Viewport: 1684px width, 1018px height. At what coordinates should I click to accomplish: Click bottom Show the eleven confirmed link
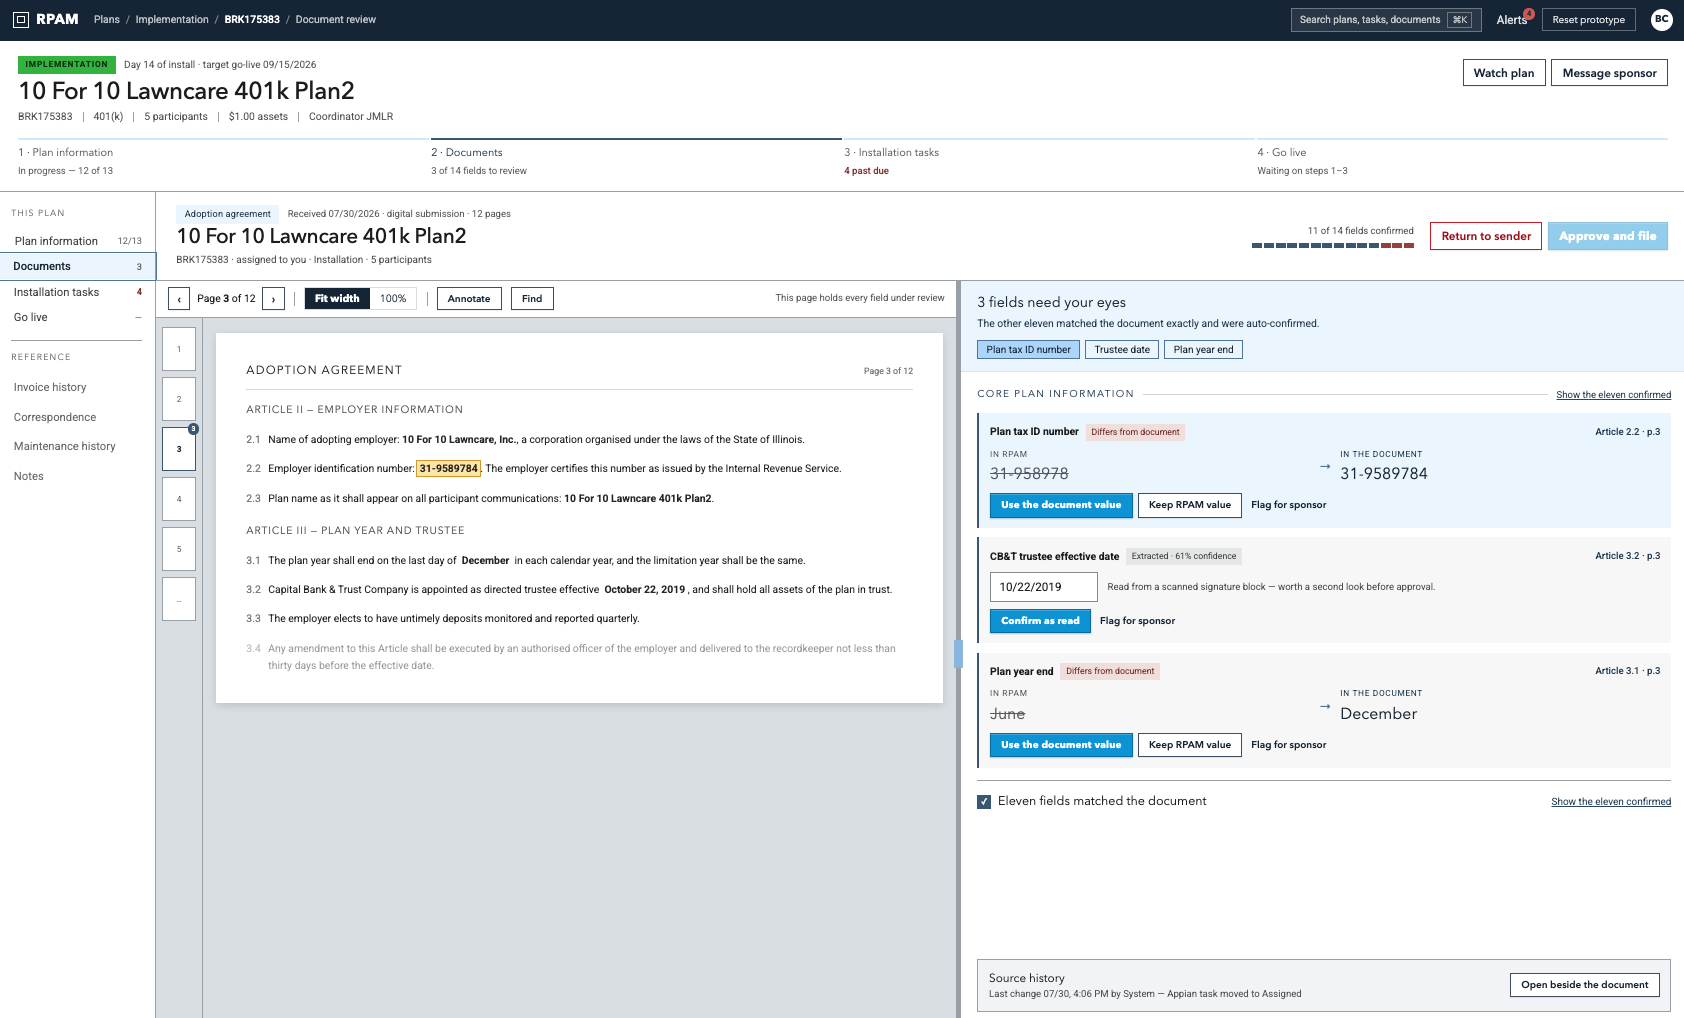(x=1611, y=802)
